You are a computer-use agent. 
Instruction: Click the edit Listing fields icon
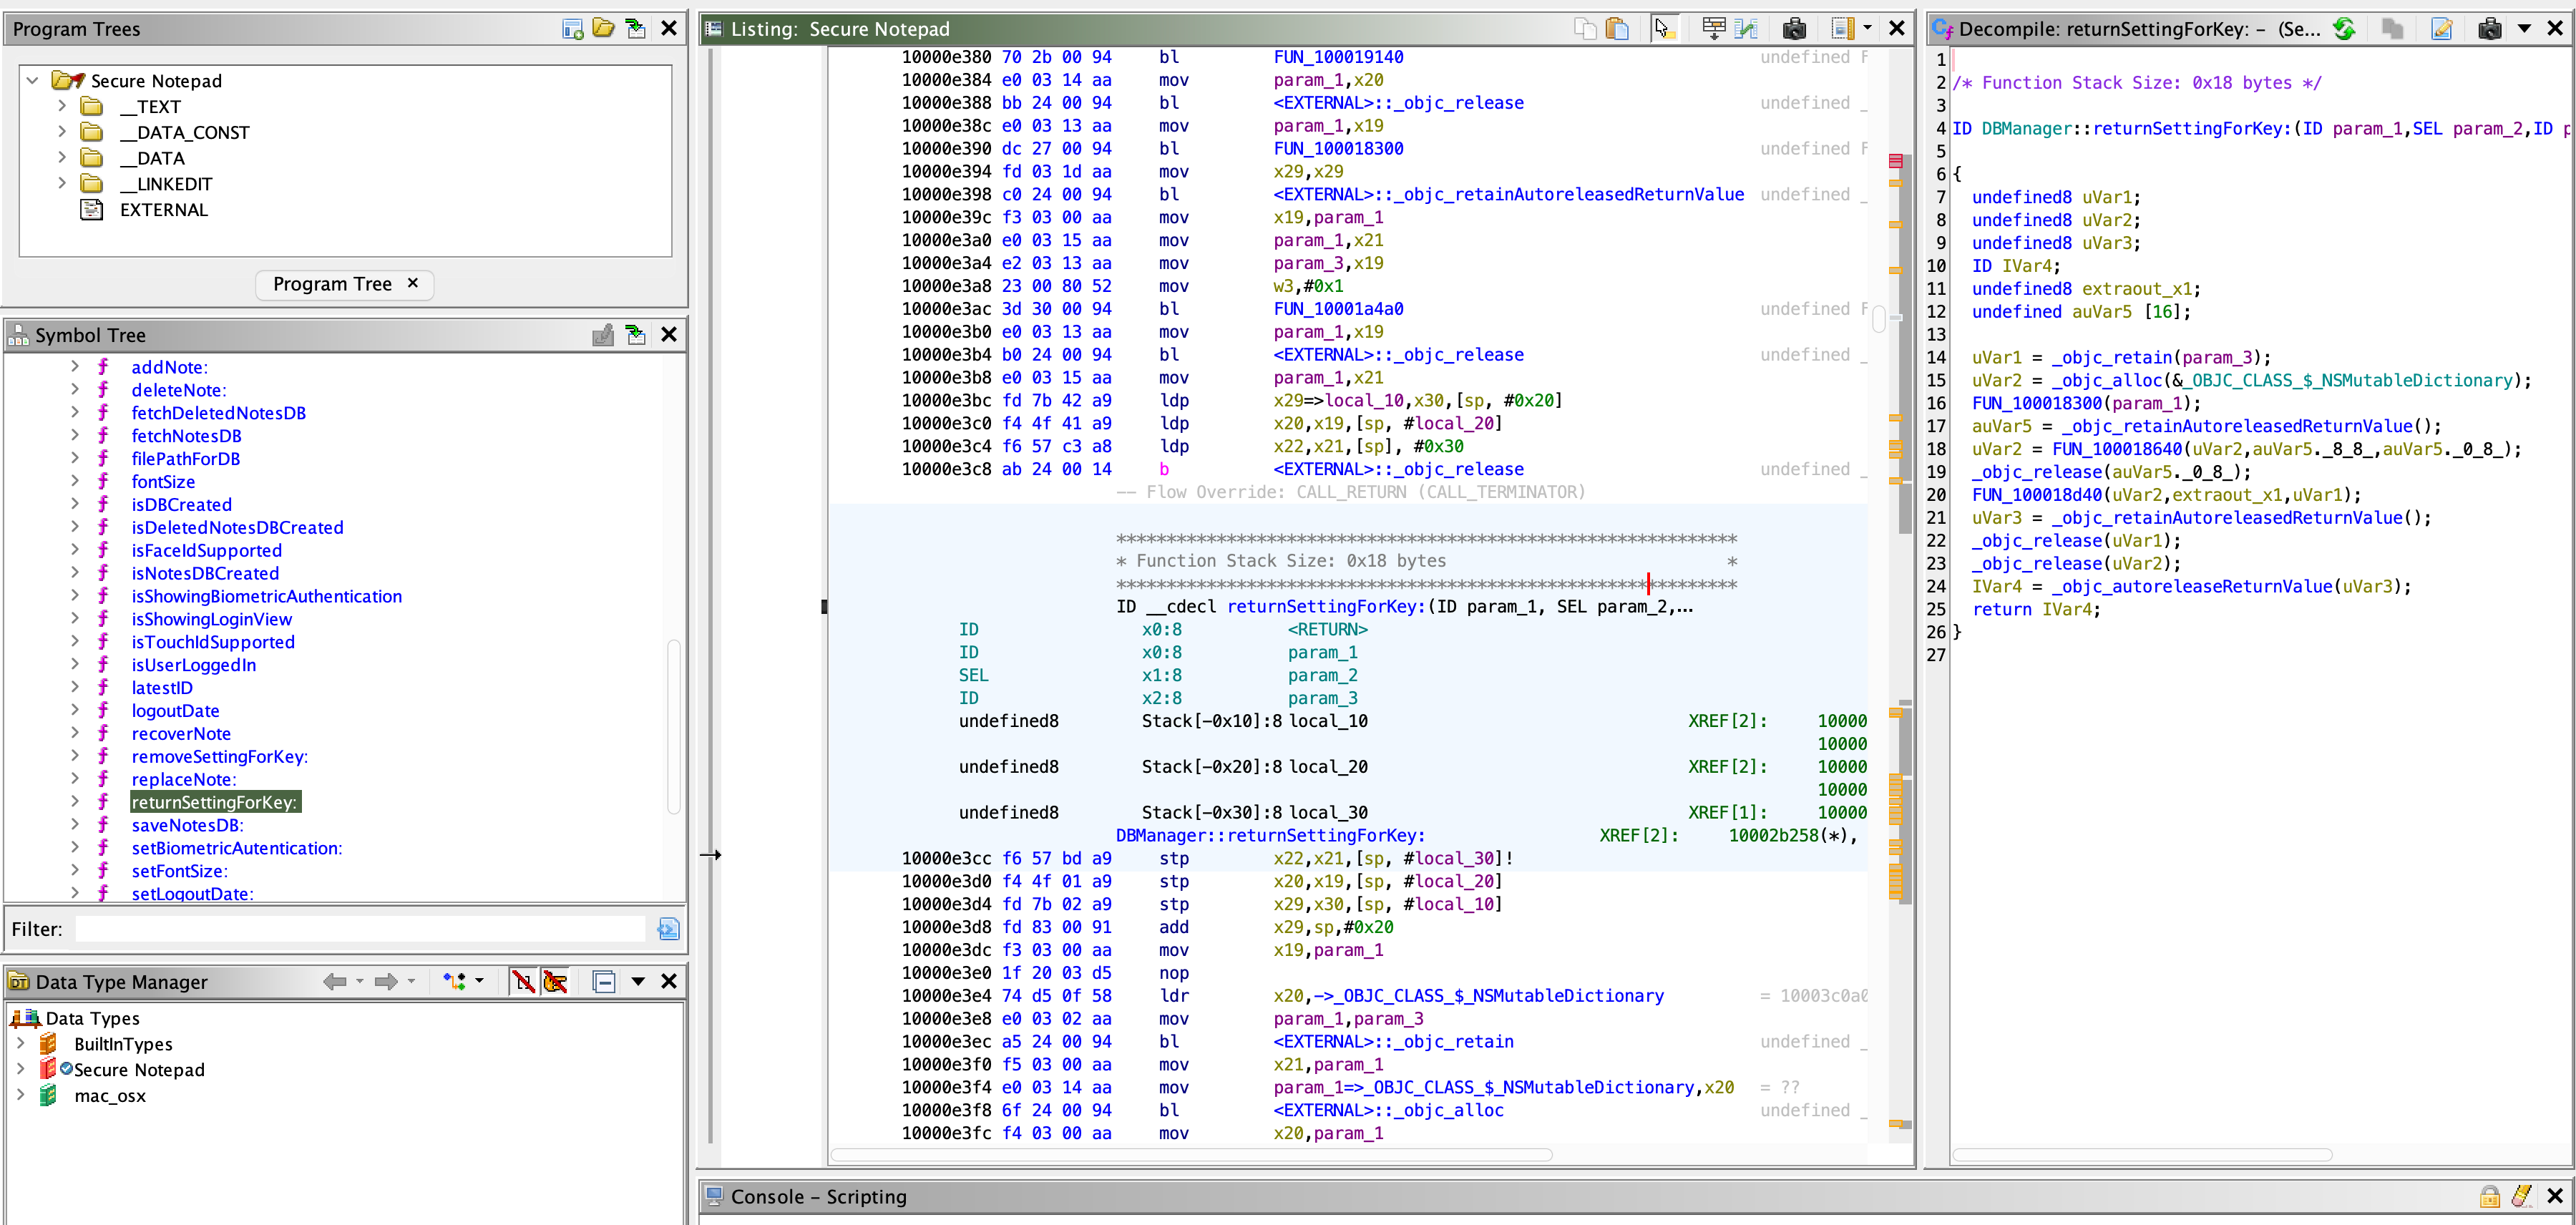coord(1714,29)
